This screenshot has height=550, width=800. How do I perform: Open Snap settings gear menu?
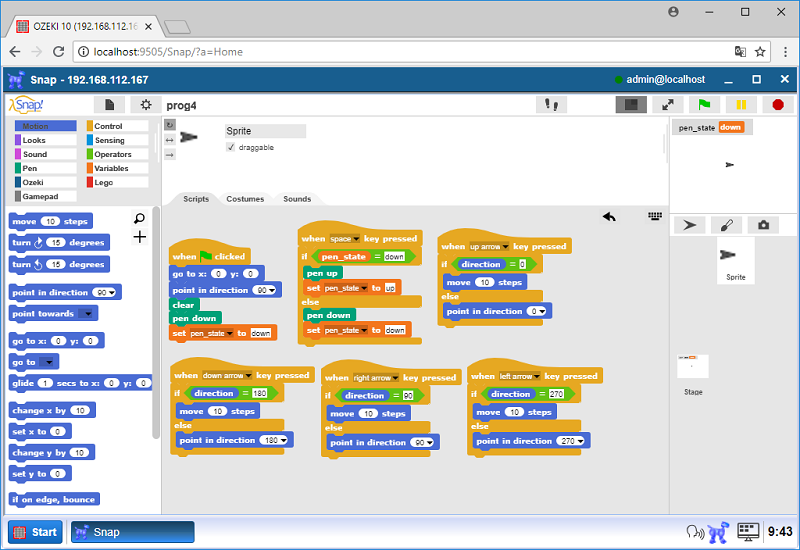click(146, 105)
